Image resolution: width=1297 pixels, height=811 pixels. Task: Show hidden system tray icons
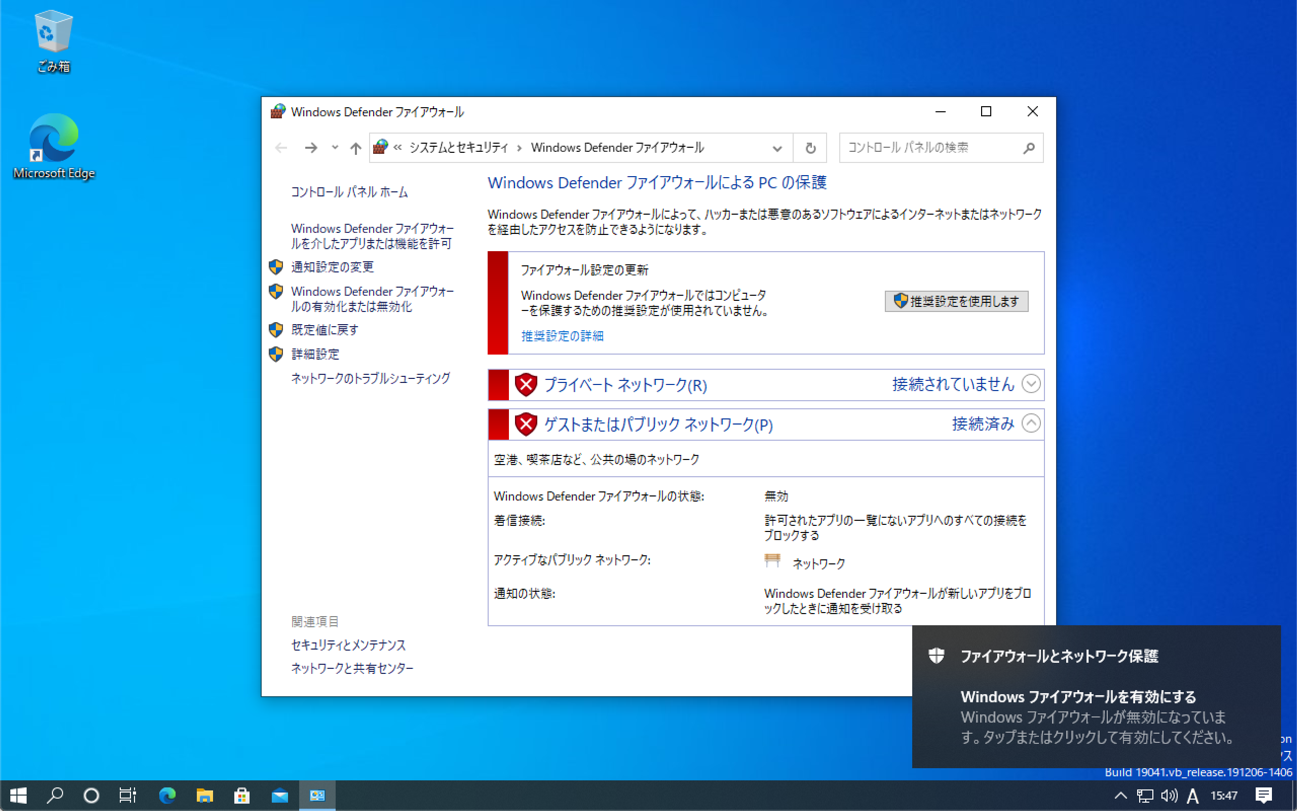1120,796
